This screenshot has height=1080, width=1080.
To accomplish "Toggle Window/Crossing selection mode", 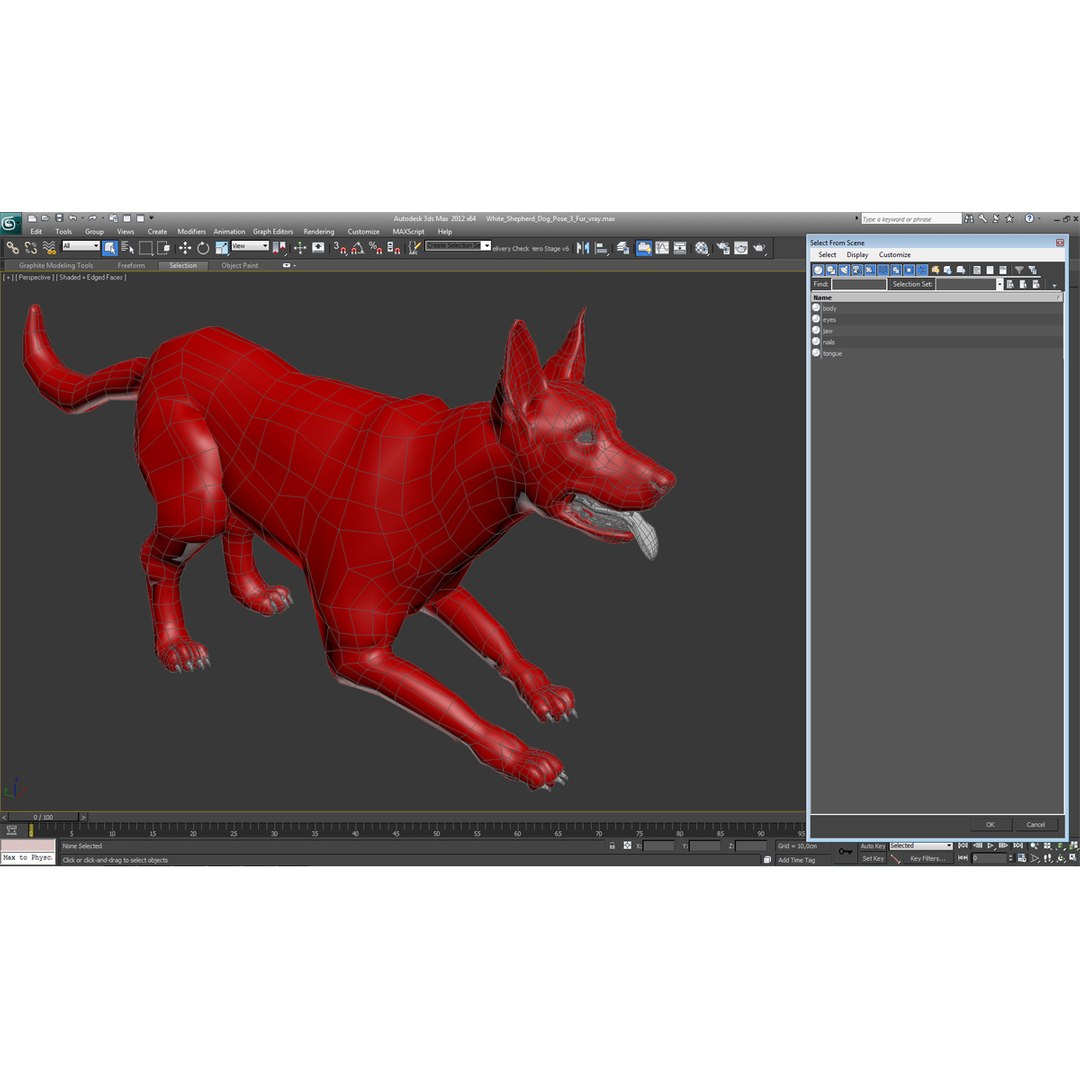I will (x=164, y=248).
